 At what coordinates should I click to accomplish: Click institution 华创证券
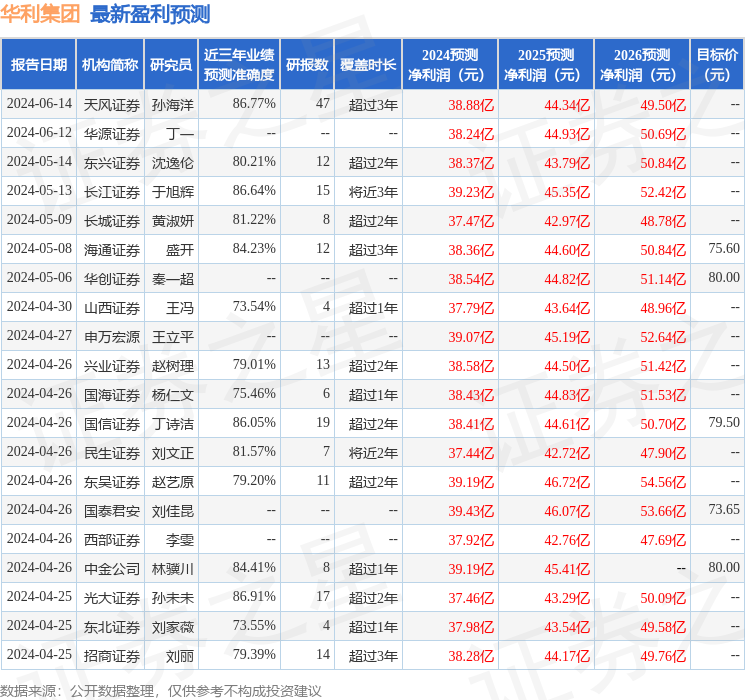coord(112,279)
